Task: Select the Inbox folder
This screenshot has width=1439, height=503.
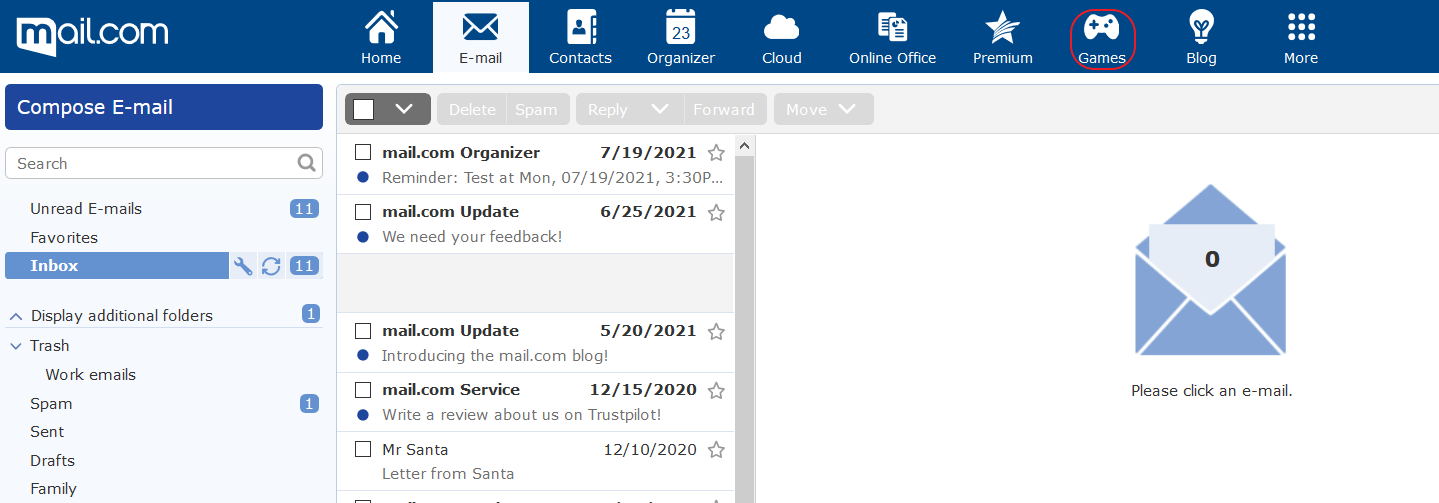Action: [x=117, y=265]
